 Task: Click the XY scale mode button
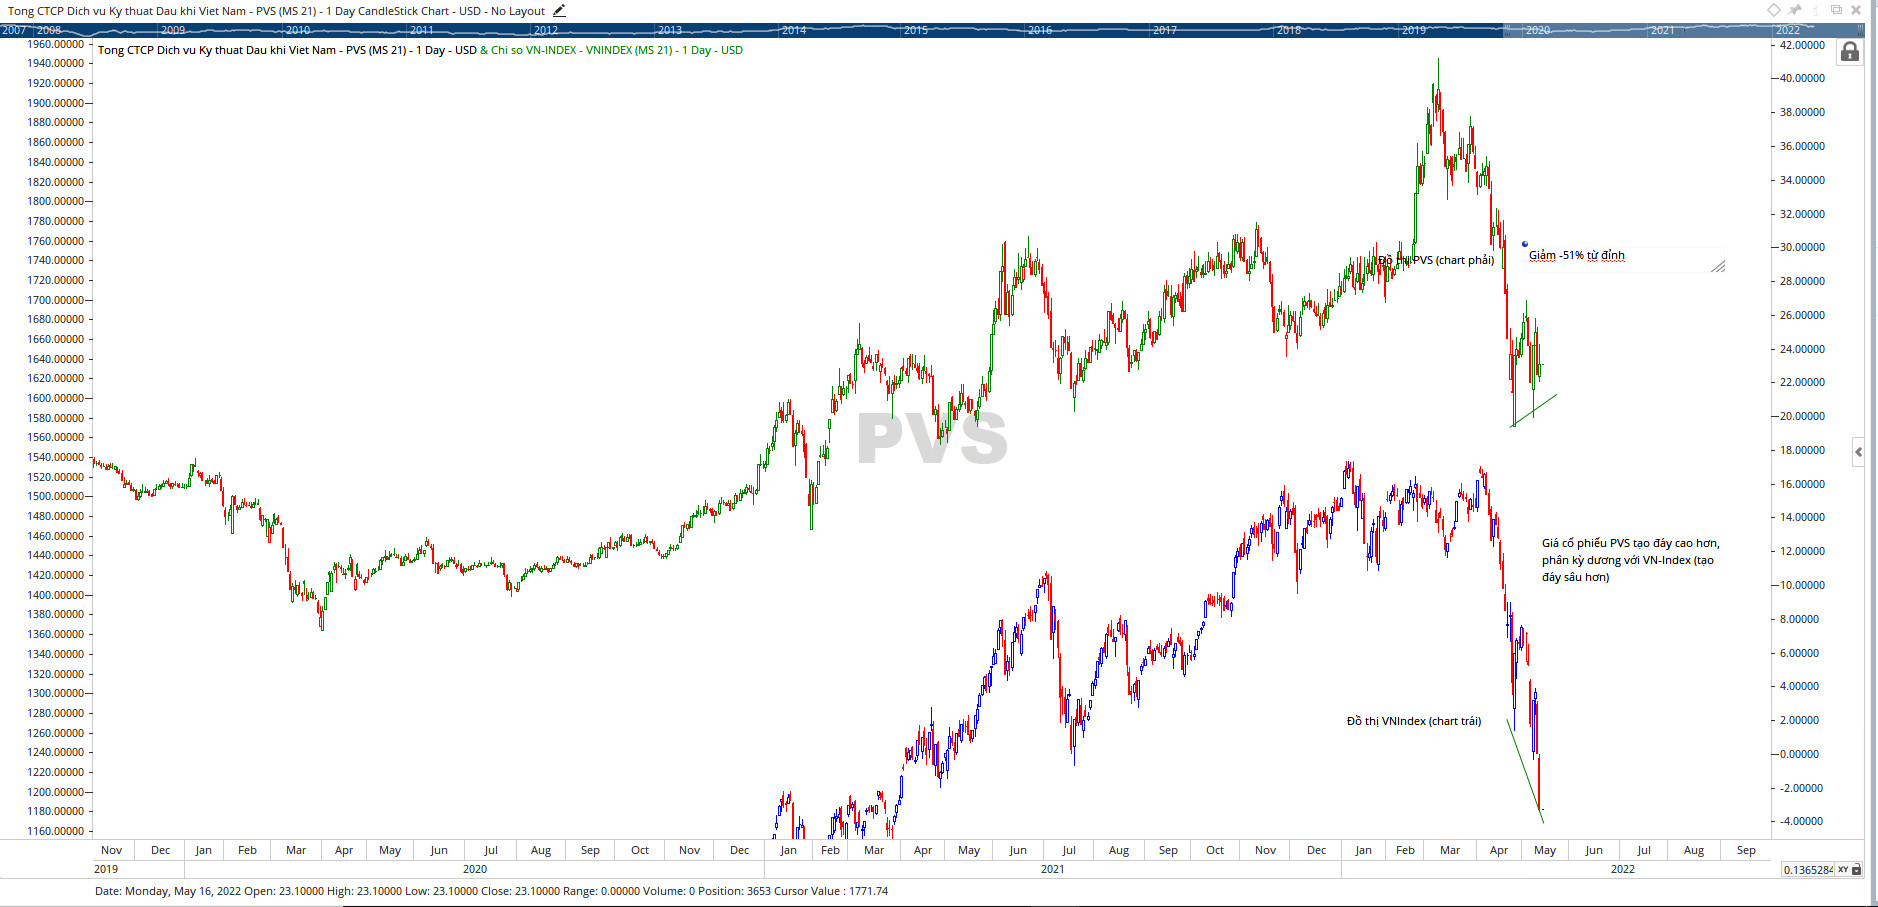(x=1842, y=870)
